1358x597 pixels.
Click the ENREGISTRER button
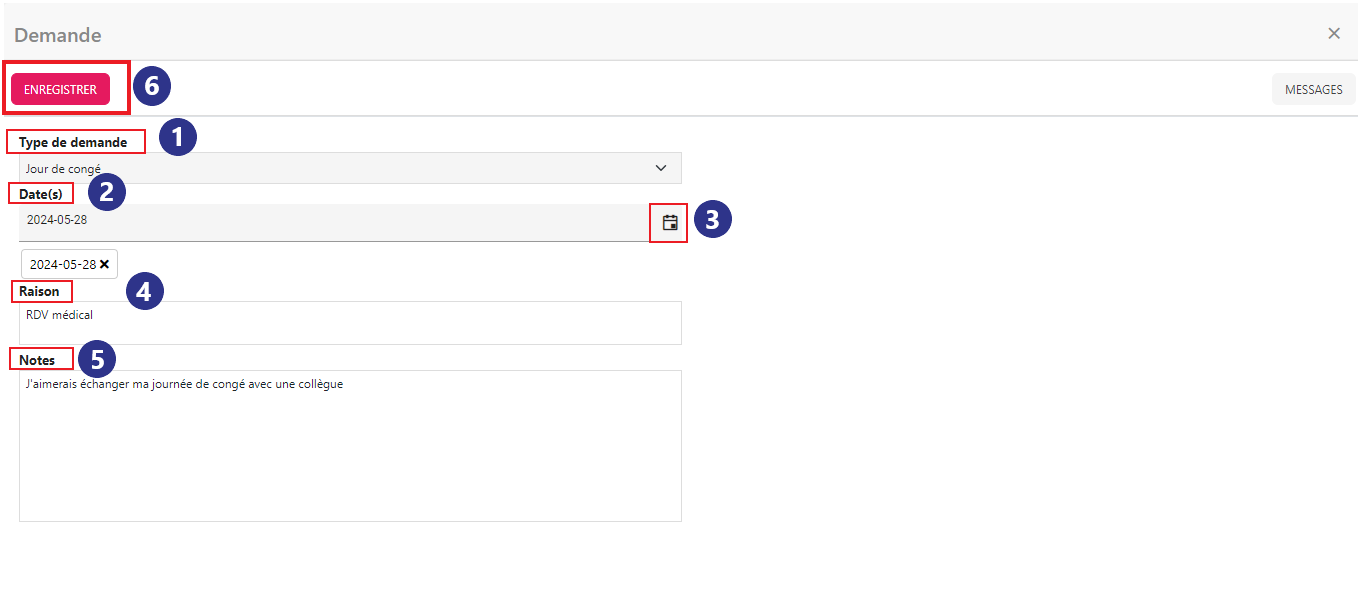pos(61,89)
